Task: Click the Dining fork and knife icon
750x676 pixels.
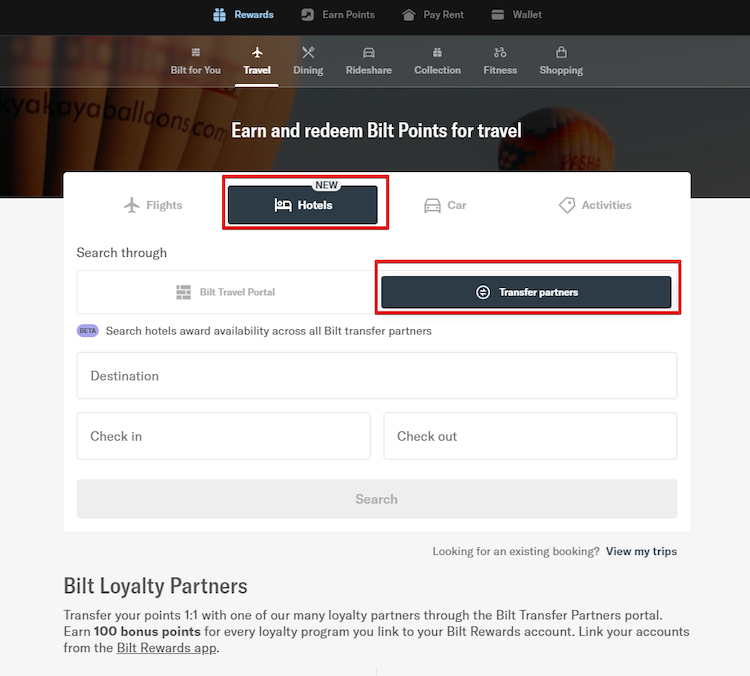Action: 308,52
